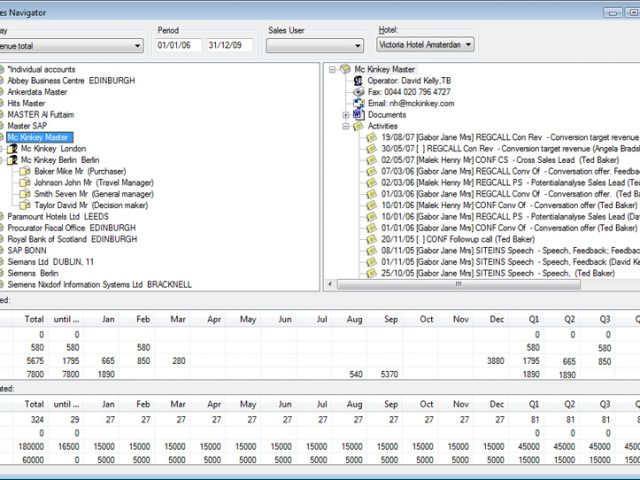
Task: Click the 60000 total cell
Action: 33,460
